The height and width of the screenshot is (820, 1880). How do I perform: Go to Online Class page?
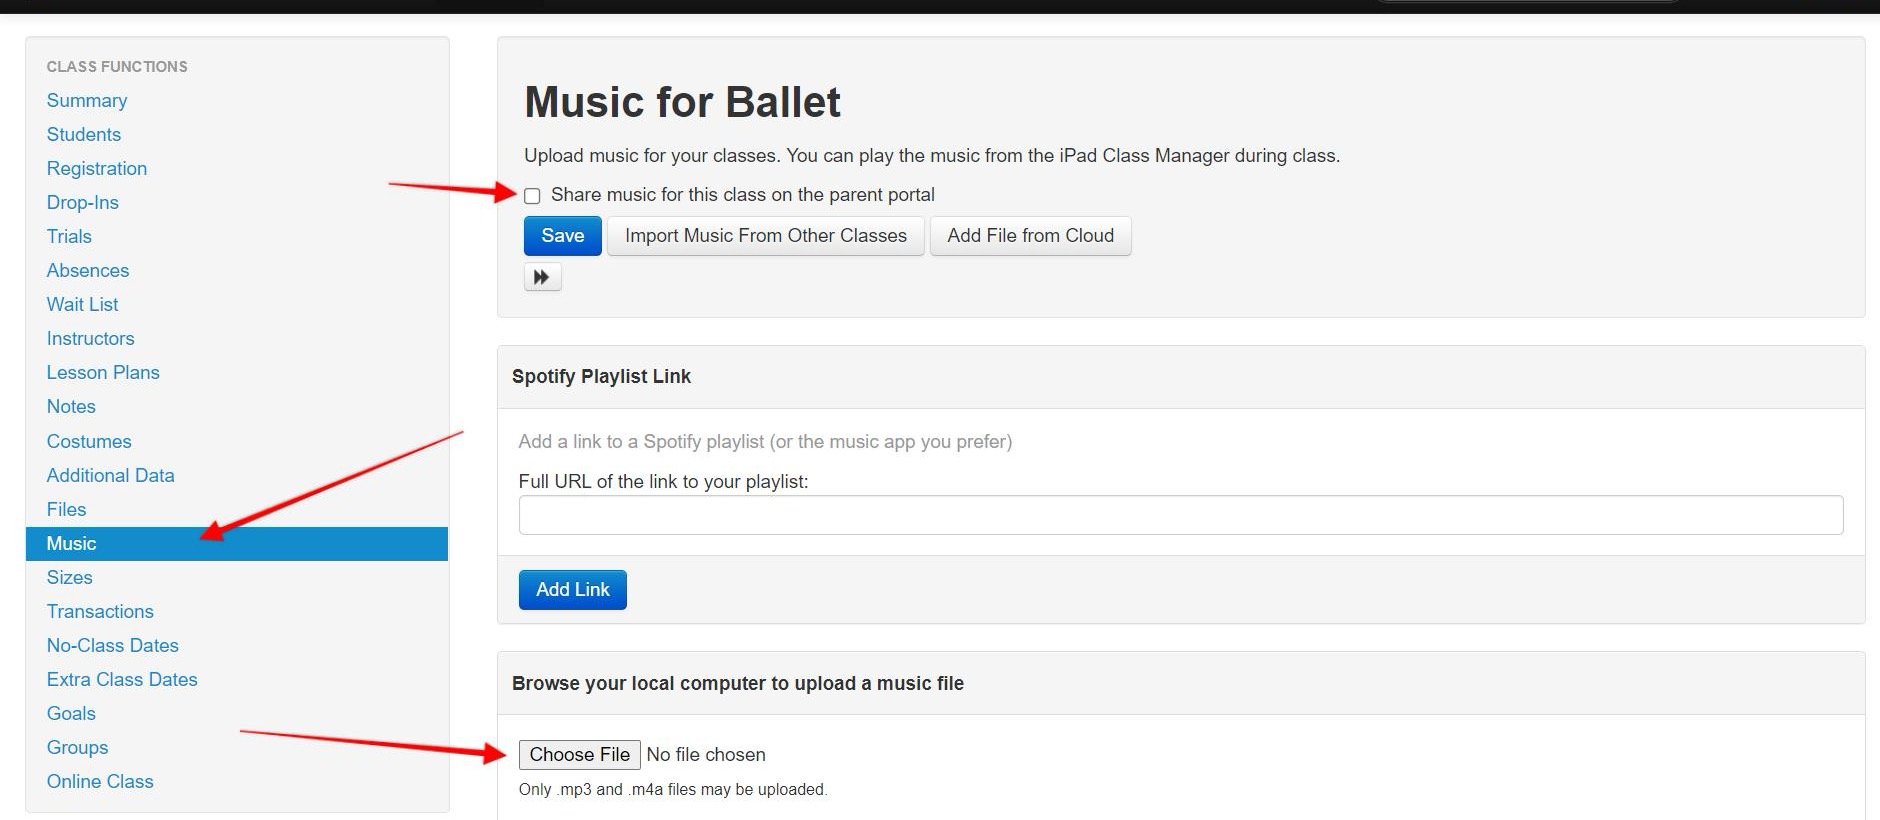(x=100, y=782)
